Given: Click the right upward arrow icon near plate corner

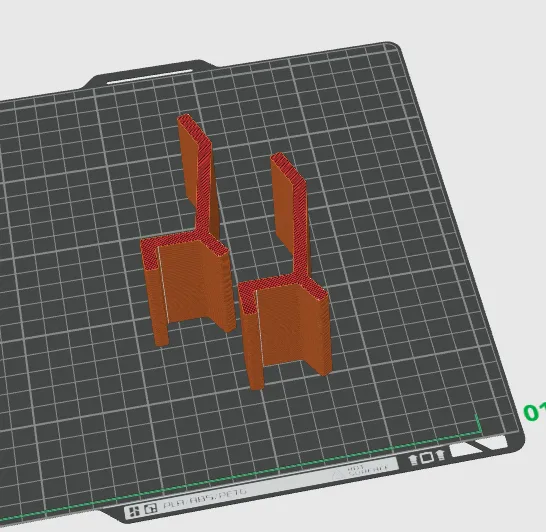Looking at the screenshot, I should 440,455.
